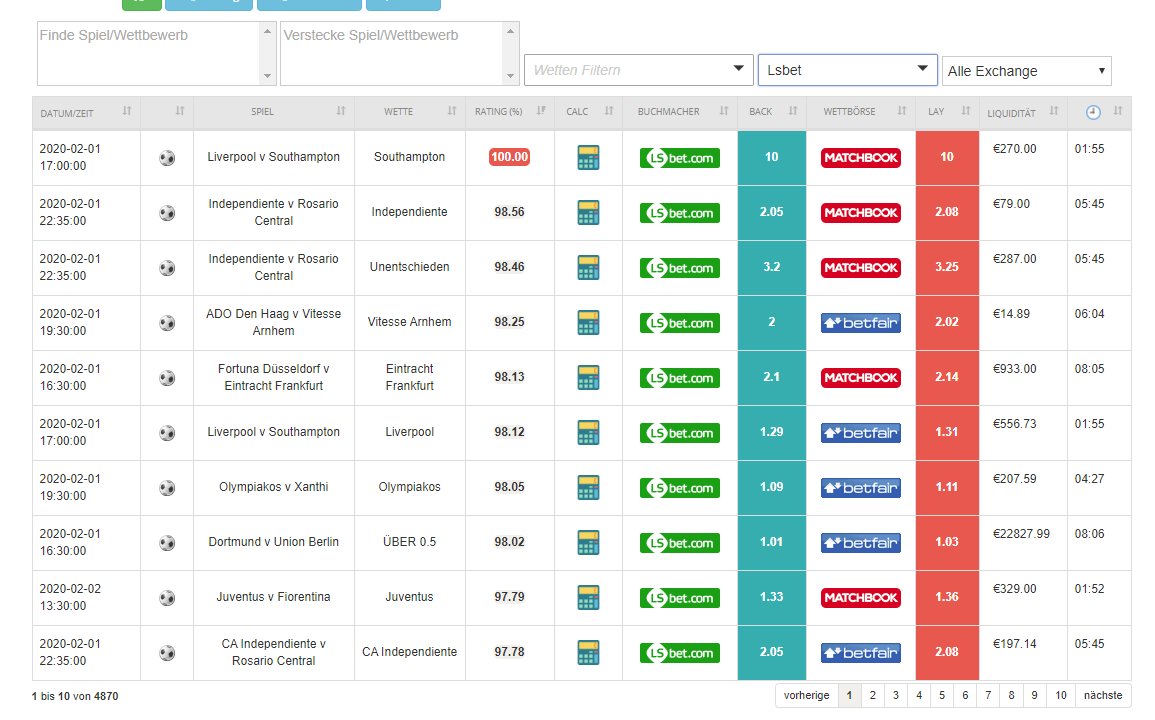The image size is (1155, 720).
Task: Open calculator for Eintracht Frankfurt bet
Action: click(x=588, y=377)
